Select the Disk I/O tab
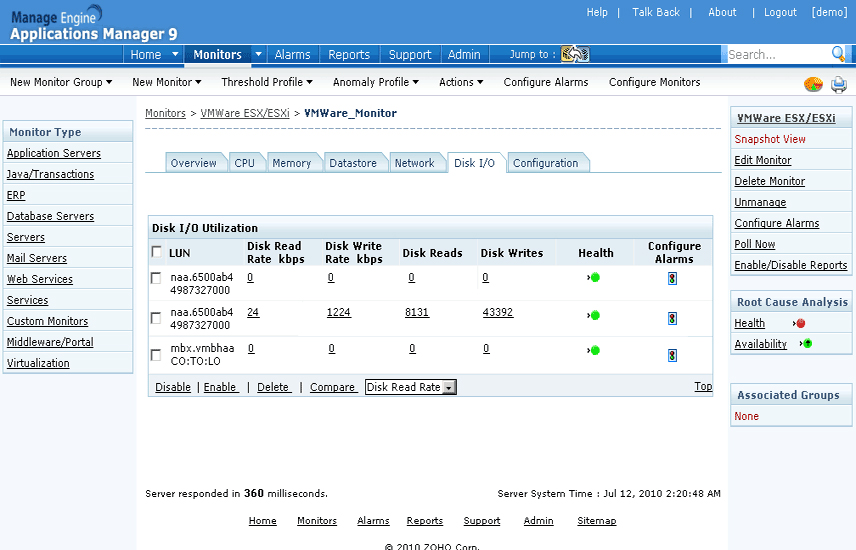The image size is (856, 550). point(474,163)
